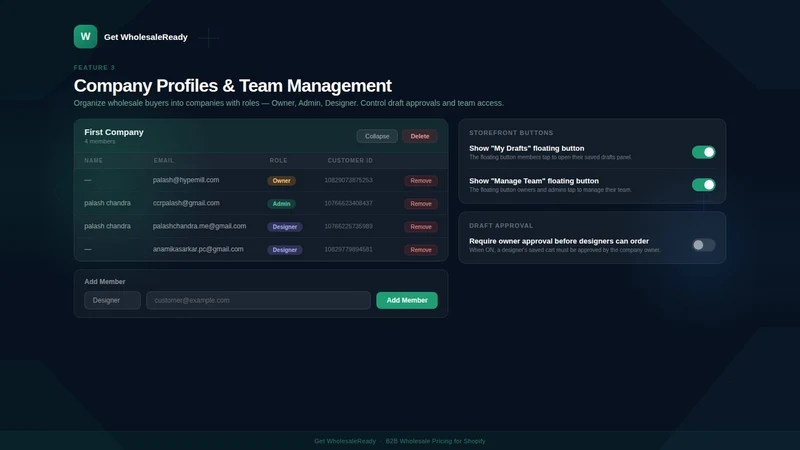Click Designer badge for anamikasarkar.pc@gmail.com
Viewport: 800px width, 450px height.
pyautogui.click(x=285, y=249)
